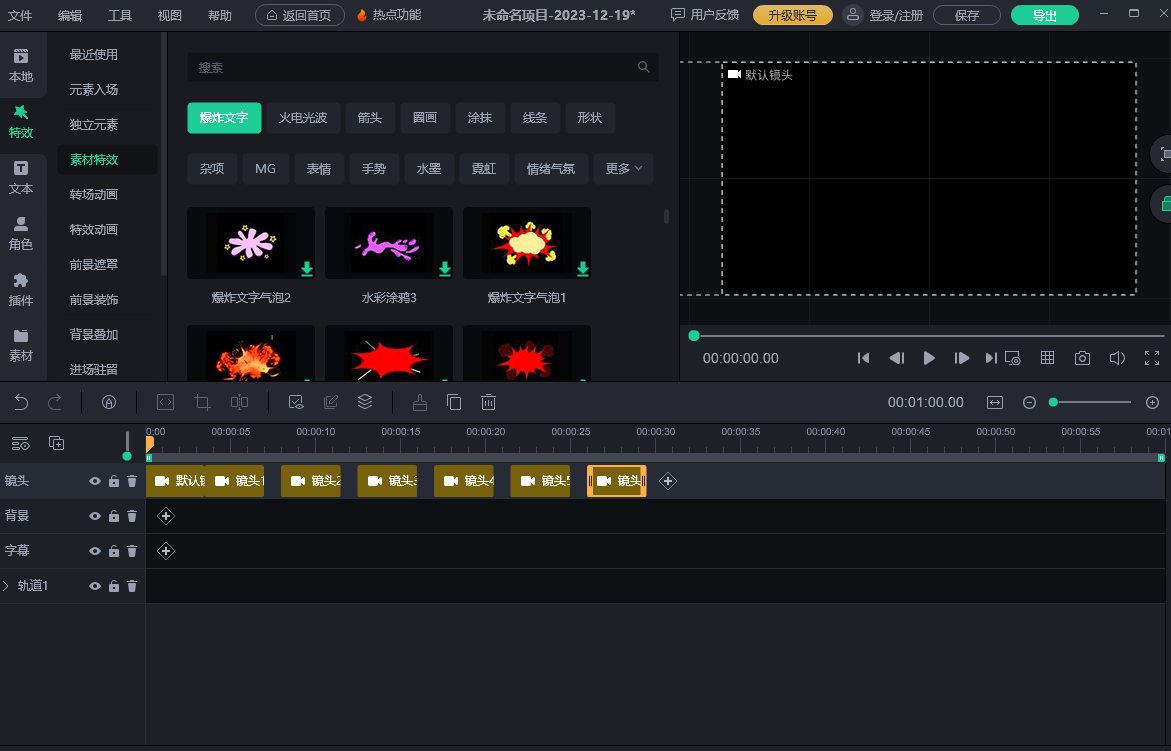Select the crop tool in timeline toolbar
Screen dimensions: 1171x751
coord(203,402)
